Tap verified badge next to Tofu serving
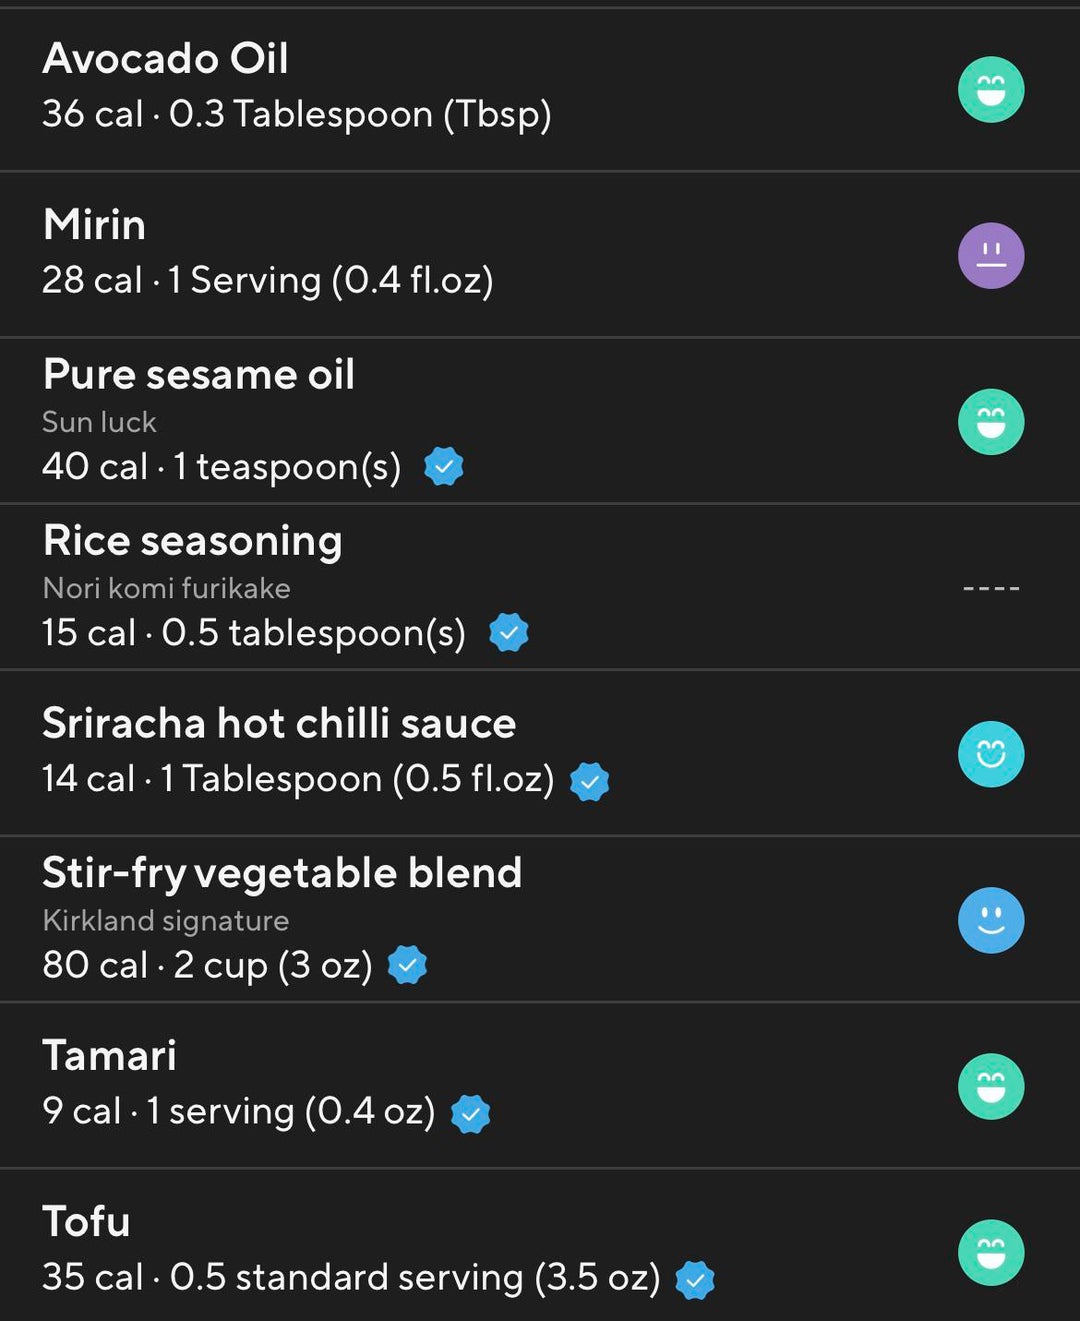The image size is (1080, 1321). [x=695, y=1279]
